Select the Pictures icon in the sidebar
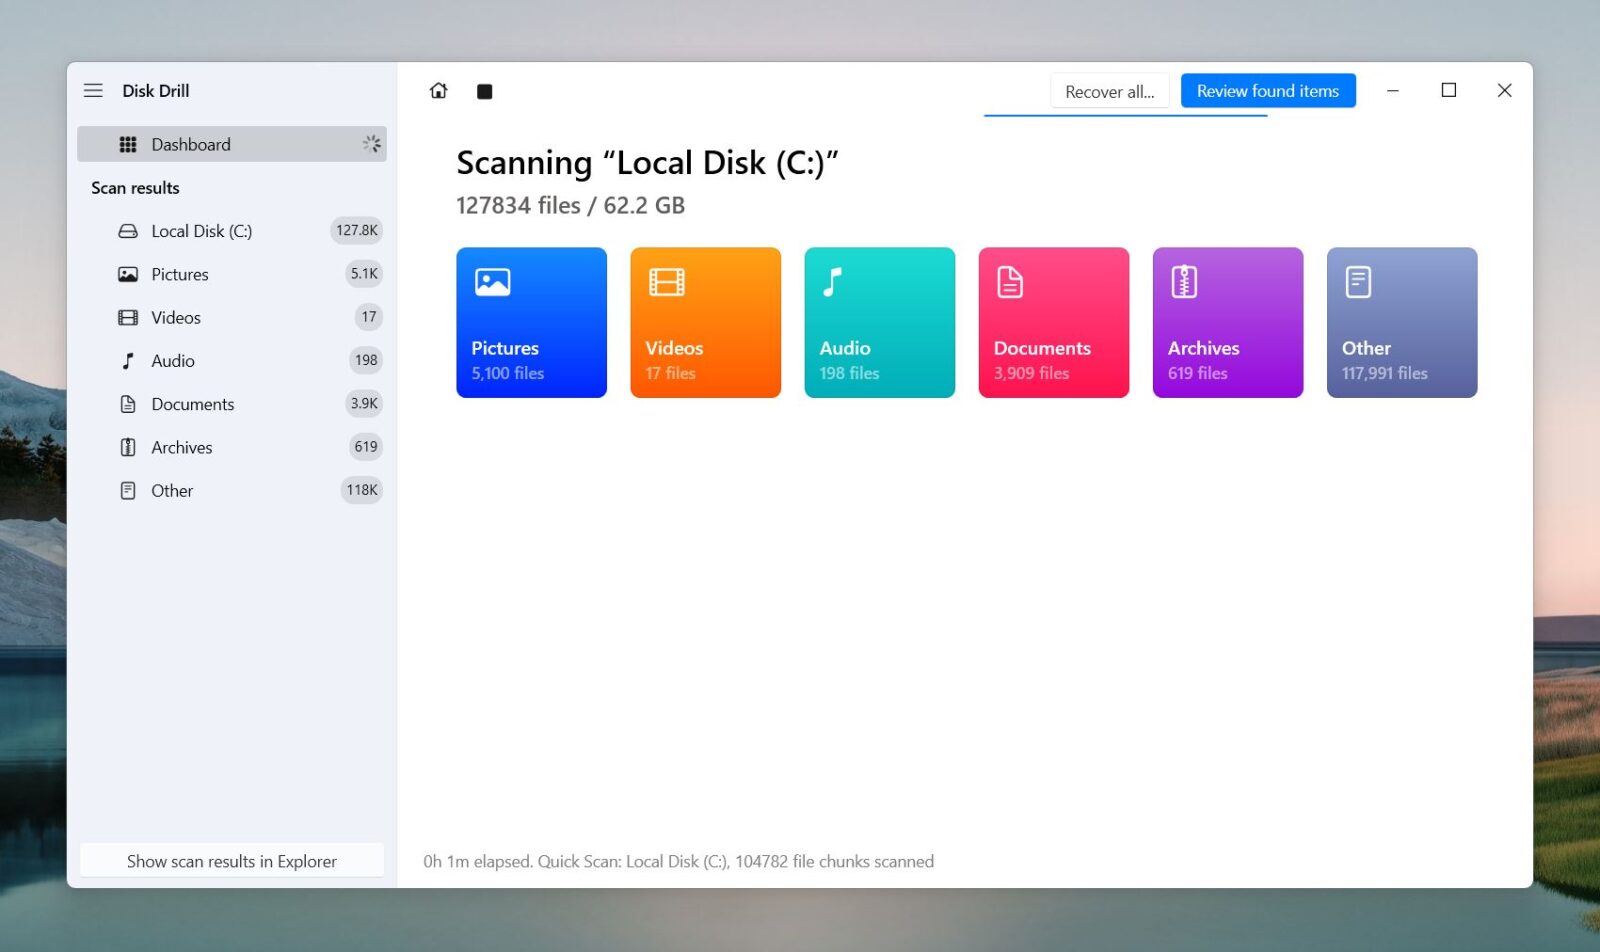The image size is (1600, 952). (126, 273)
